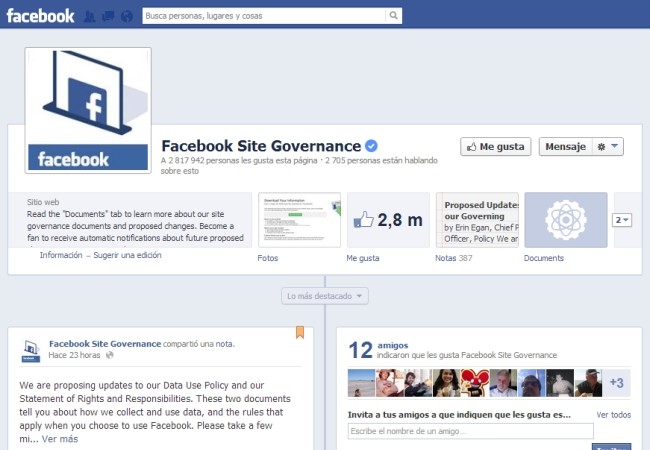Open Facebook Site Governance profile picture
Viewport: 650px width, 450px height.
tap(88, 110)
